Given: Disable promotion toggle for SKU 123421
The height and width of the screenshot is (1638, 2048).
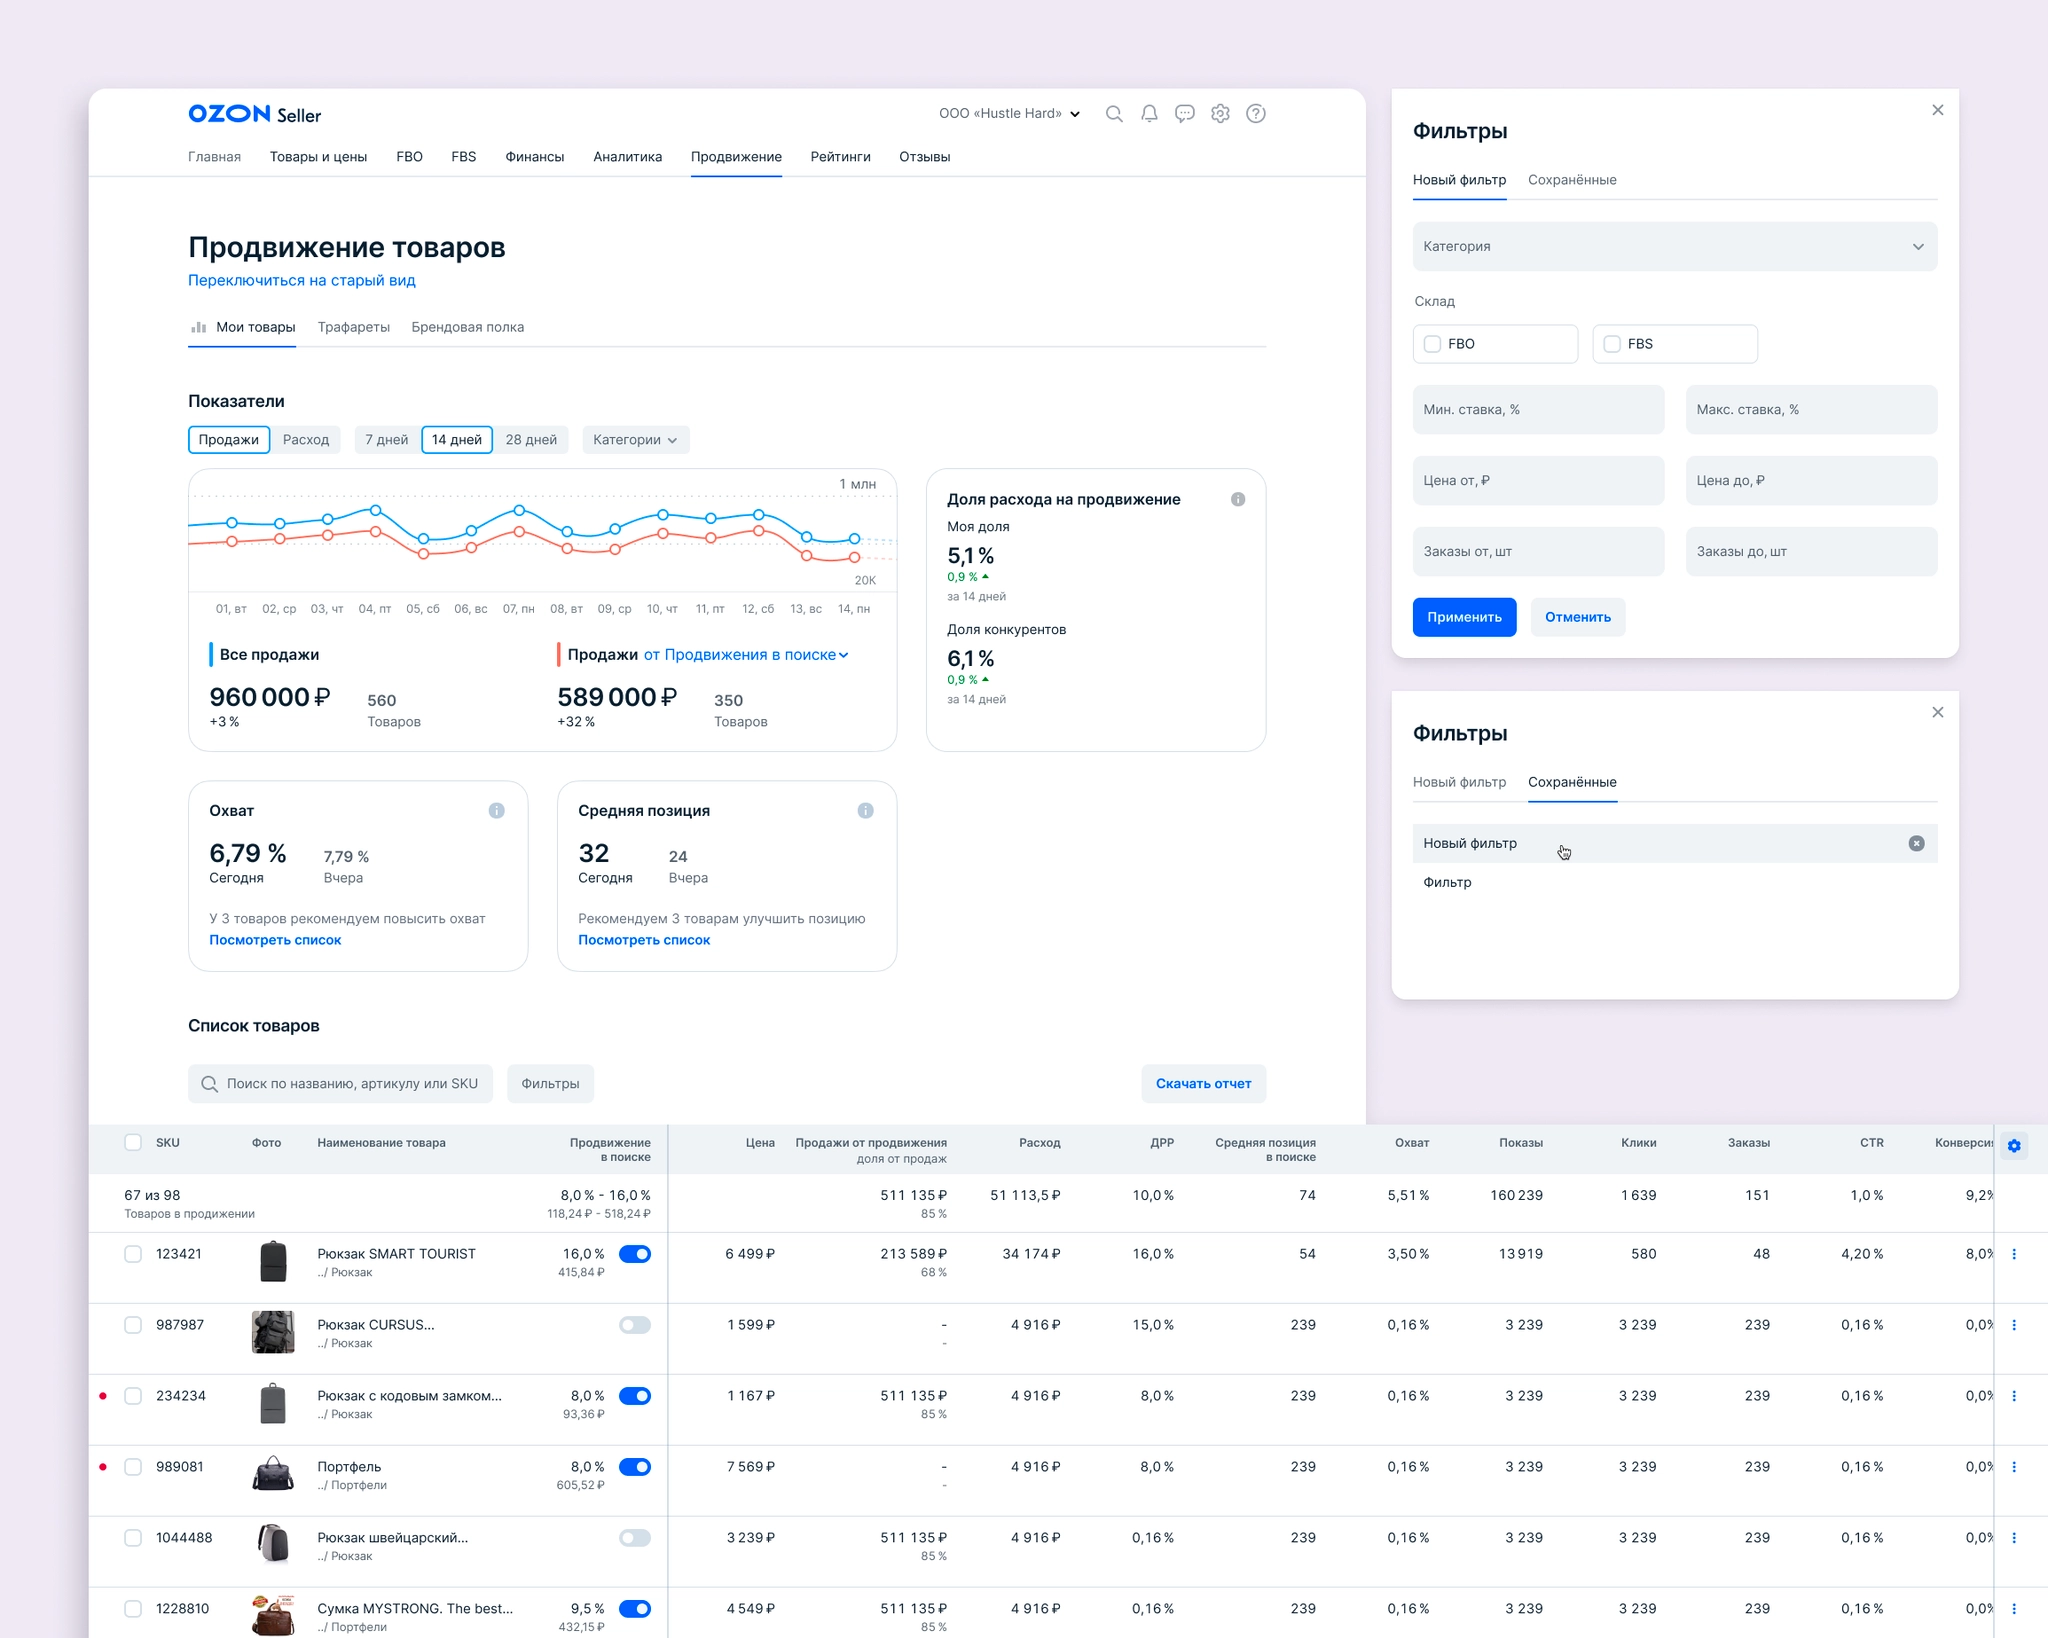Looking at the screenshot, I should (x=635, y=1254).
